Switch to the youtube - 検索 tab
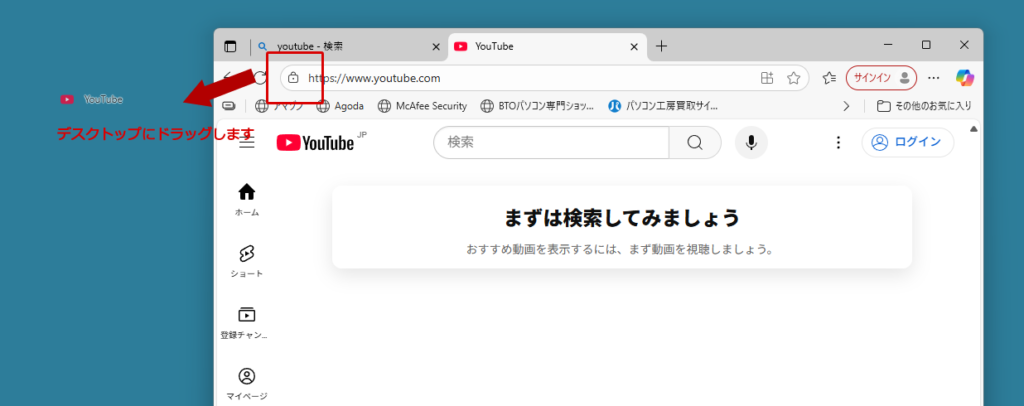 pyautogui.click(x=351, y=46)
